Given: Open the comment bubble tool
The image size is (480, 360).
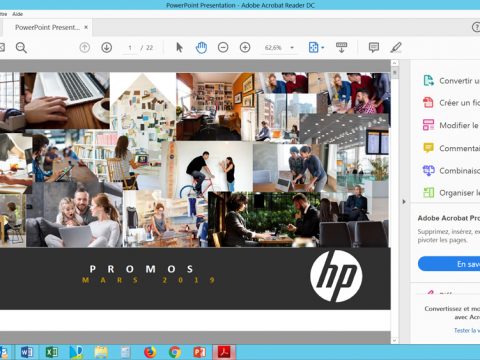Looking at the screenshot, I should 374,47.
